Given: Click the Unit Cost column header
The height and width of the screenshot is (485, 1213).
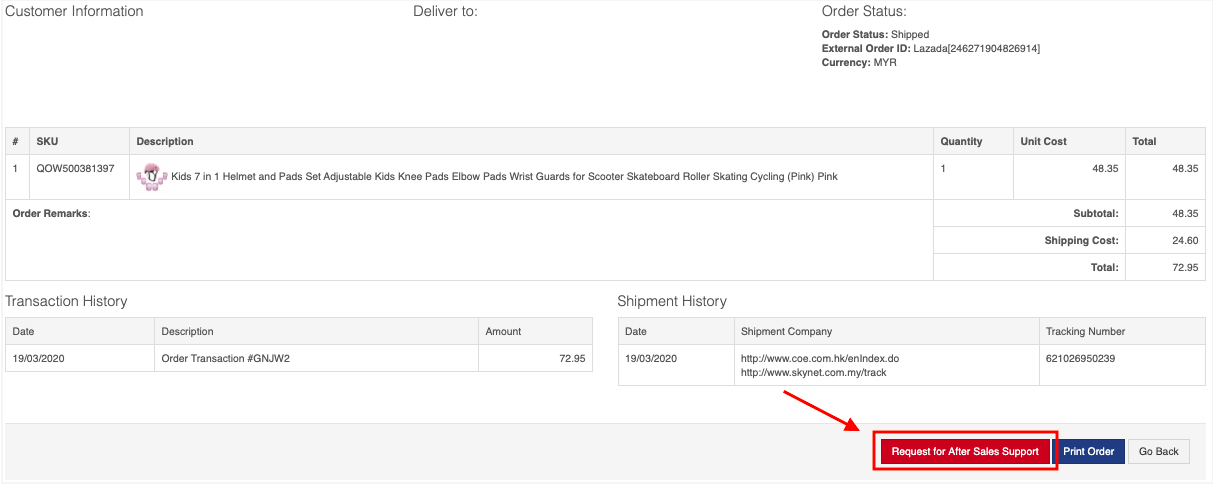Looking at the screenshot, I should click(1043, 141).
